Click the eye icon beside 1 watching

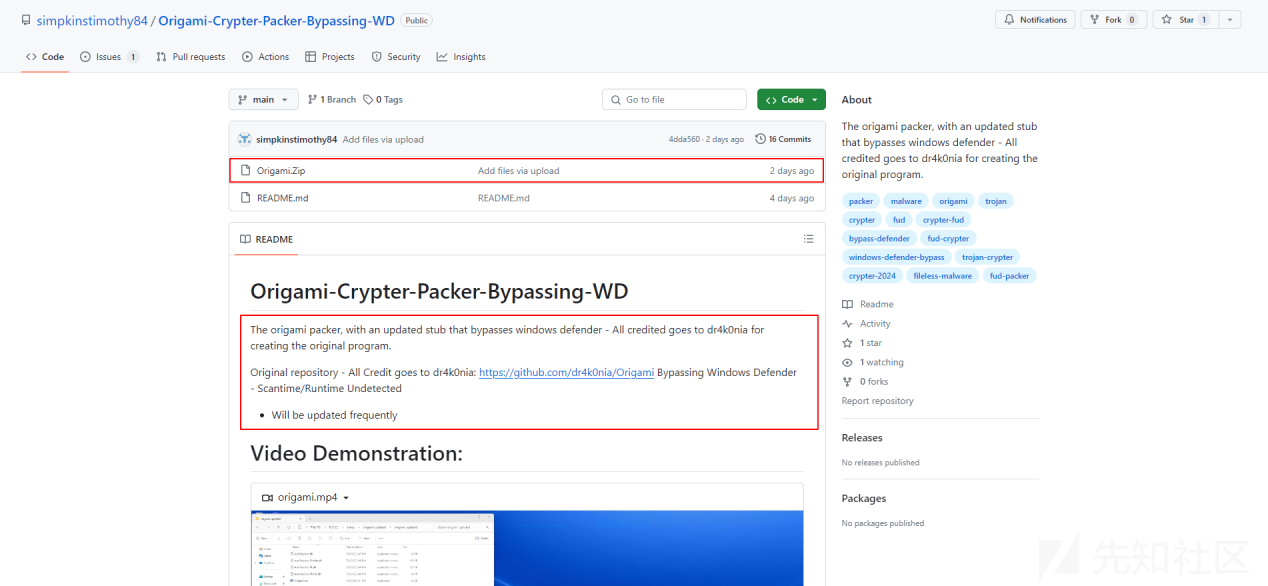[847, 362]
